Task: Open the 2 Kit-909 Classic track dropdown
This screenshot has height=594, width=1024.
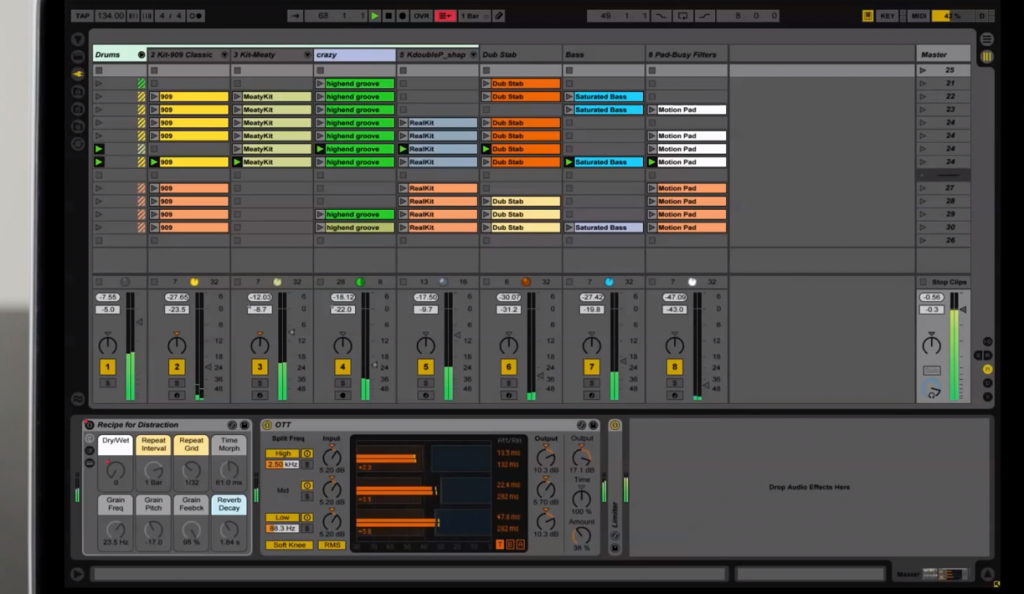Action: (222, 55)
